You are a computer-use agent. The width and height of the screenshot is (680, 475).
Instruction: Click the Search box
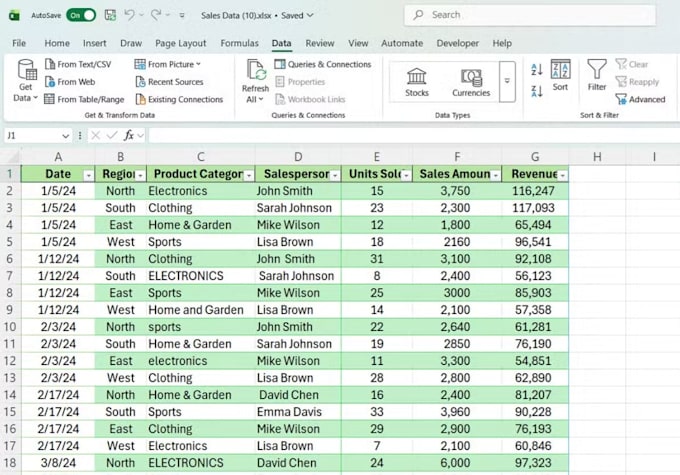530,15
